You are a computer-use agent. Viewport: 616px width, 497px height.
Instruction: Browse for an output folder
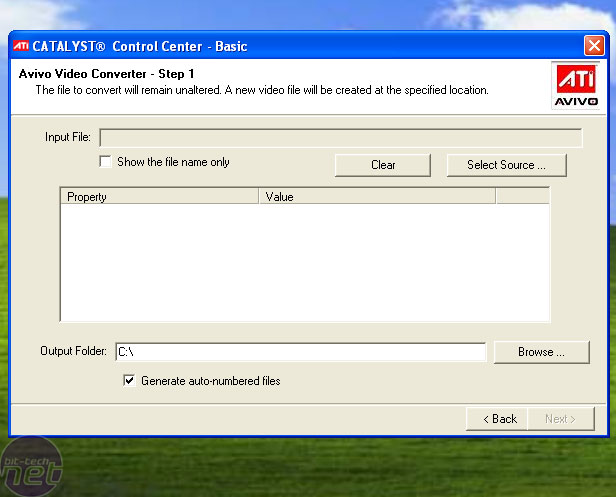tap(541, 352)
